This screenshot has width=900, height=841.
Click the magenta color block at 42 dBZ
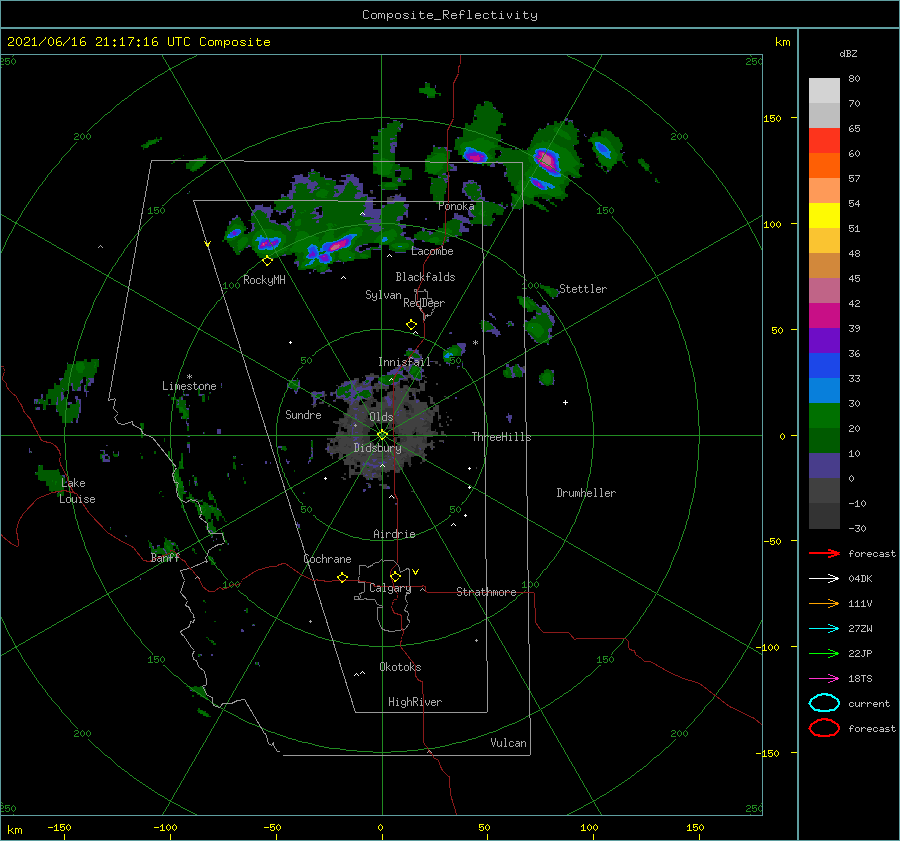tap(824, 315)
